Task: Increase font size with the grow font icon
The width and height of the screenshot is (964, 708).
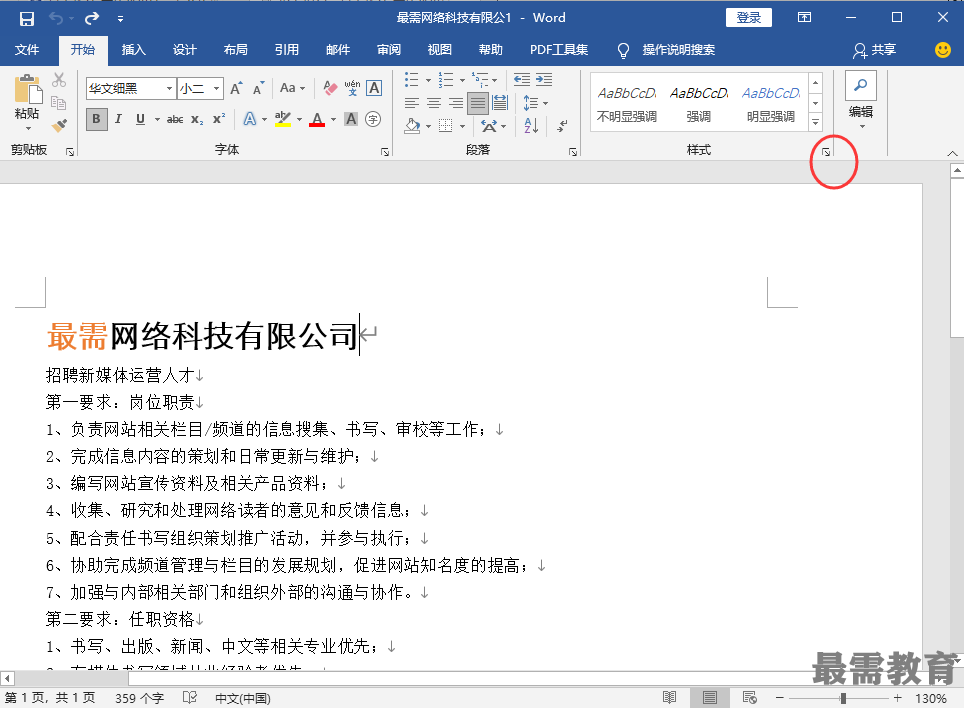Action: [x=236, y=88]
